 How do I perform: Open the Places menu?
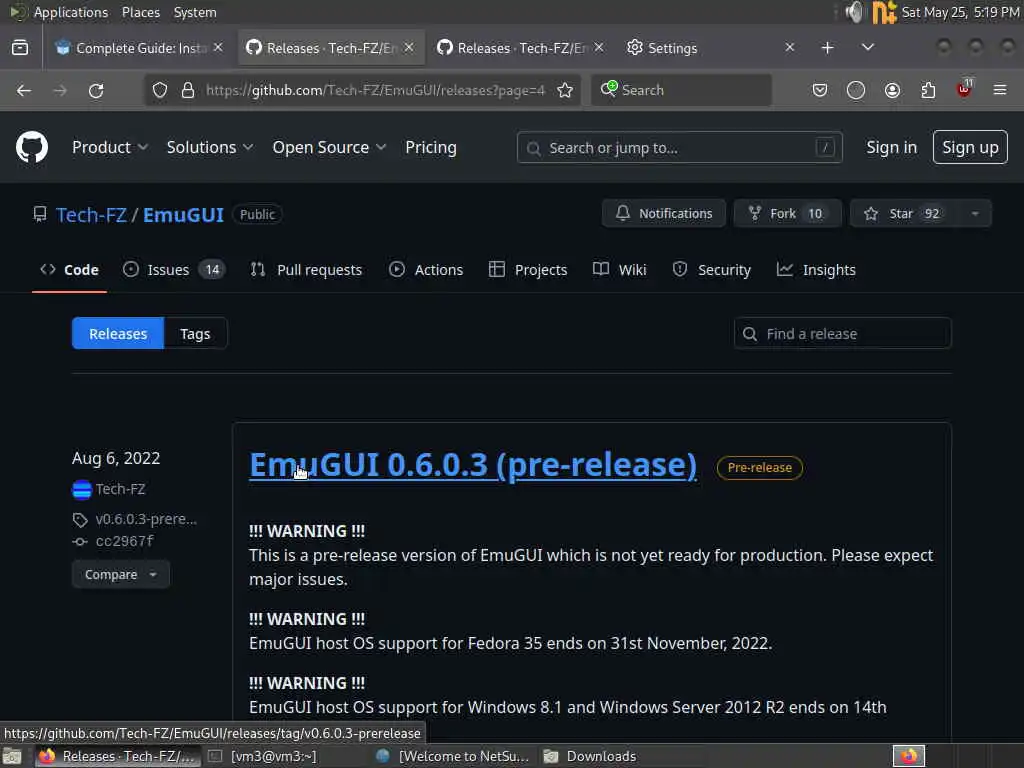coord(141,12)
